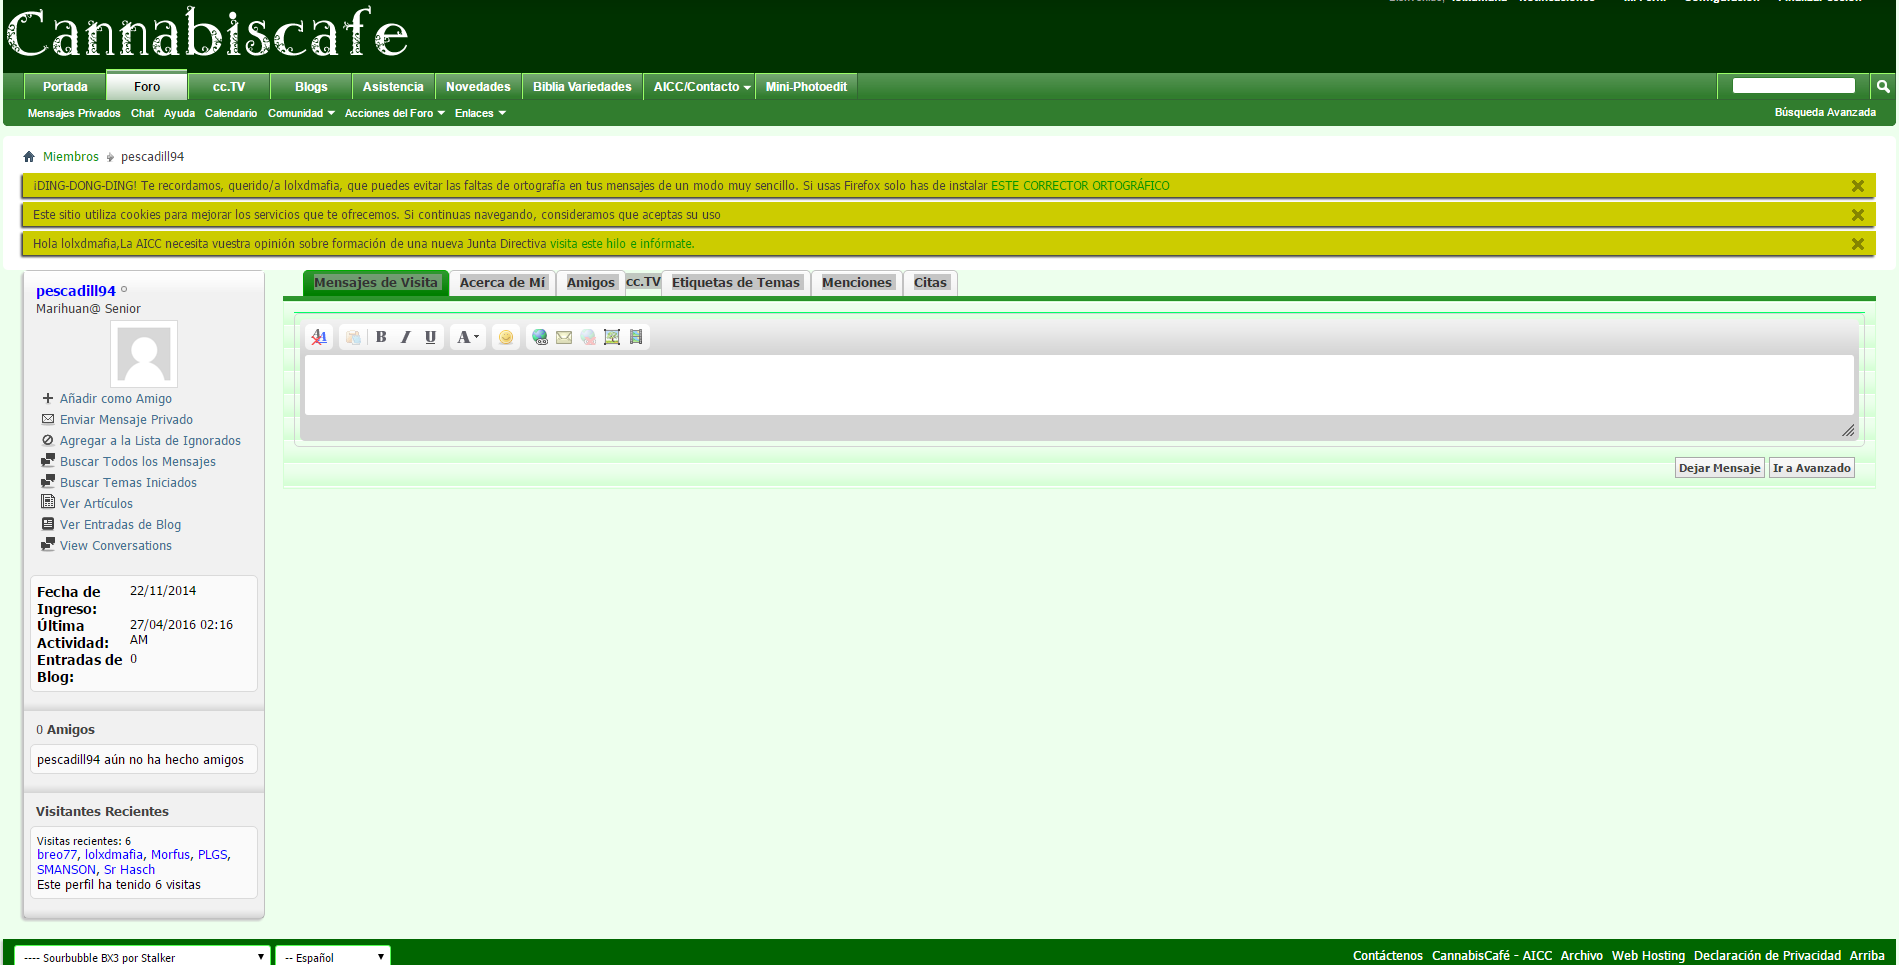Click the remove link icon
The image size is (1899, 965).
(588, 337)
